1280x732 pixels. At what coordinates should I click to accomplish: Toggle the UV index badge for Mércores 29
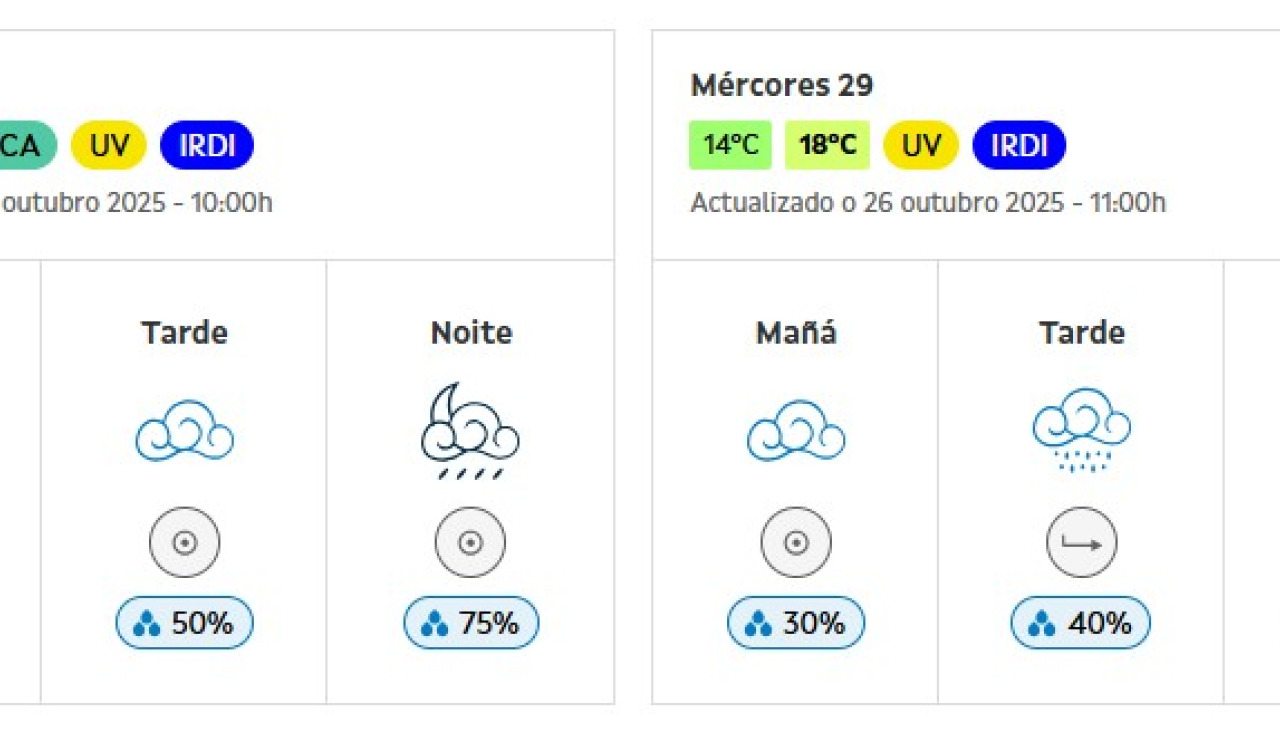(x=920, y=145)
